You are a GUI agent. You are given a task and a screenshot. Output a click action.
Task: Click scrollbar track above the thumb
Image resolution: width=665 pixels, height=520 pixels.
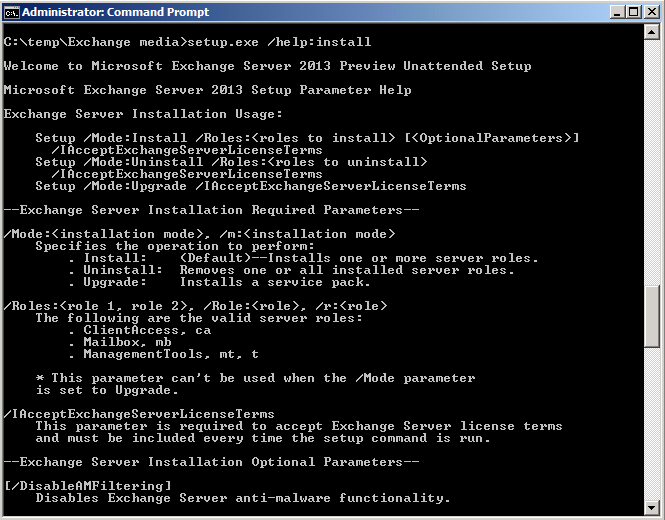point(651,162)
